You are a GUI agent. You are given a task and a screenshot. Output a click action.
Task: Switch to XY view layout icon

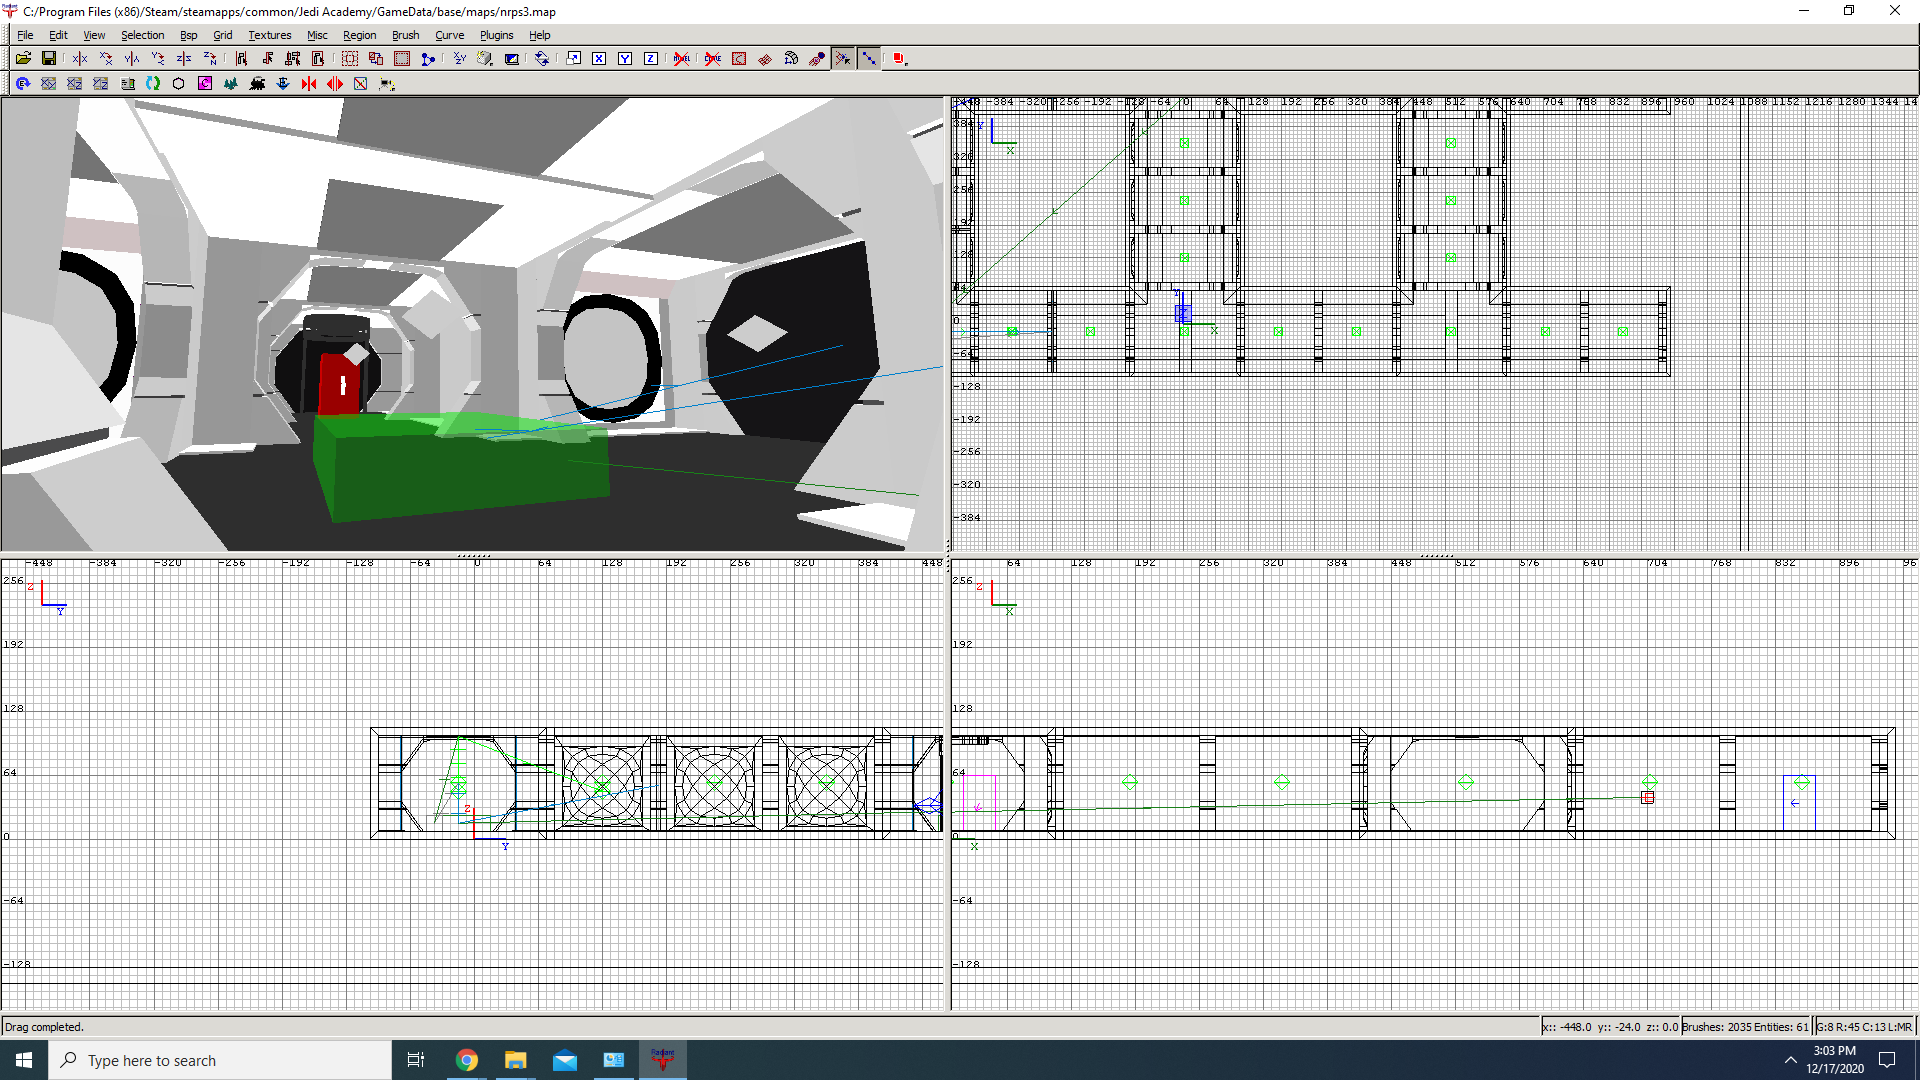point(49,84)
